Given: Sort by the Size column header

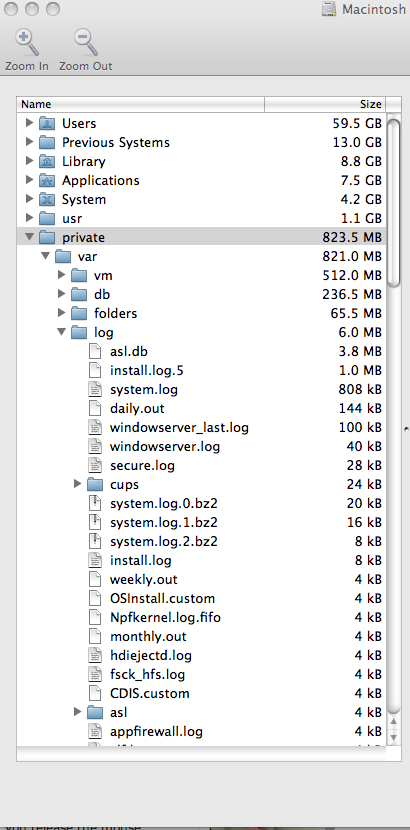Looking at the screenshot, I should (325, 104).
